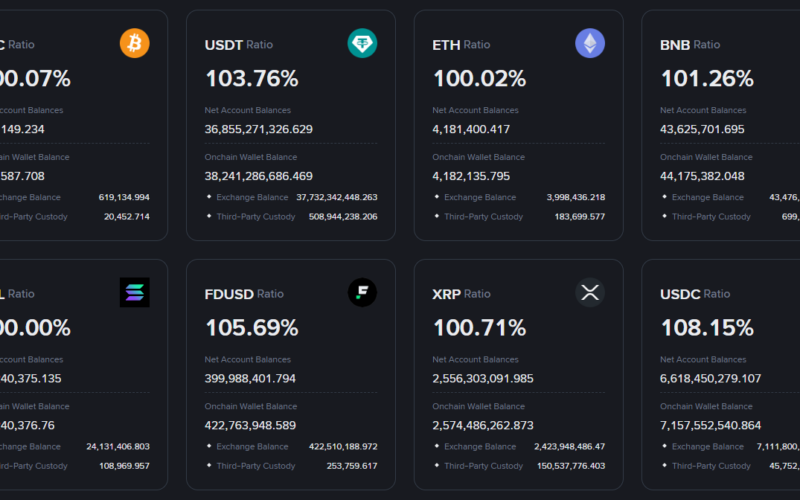Click the FDUSD Net Account Balances label
The width and height of the screenshot is (800, 500).
point(247,359)
